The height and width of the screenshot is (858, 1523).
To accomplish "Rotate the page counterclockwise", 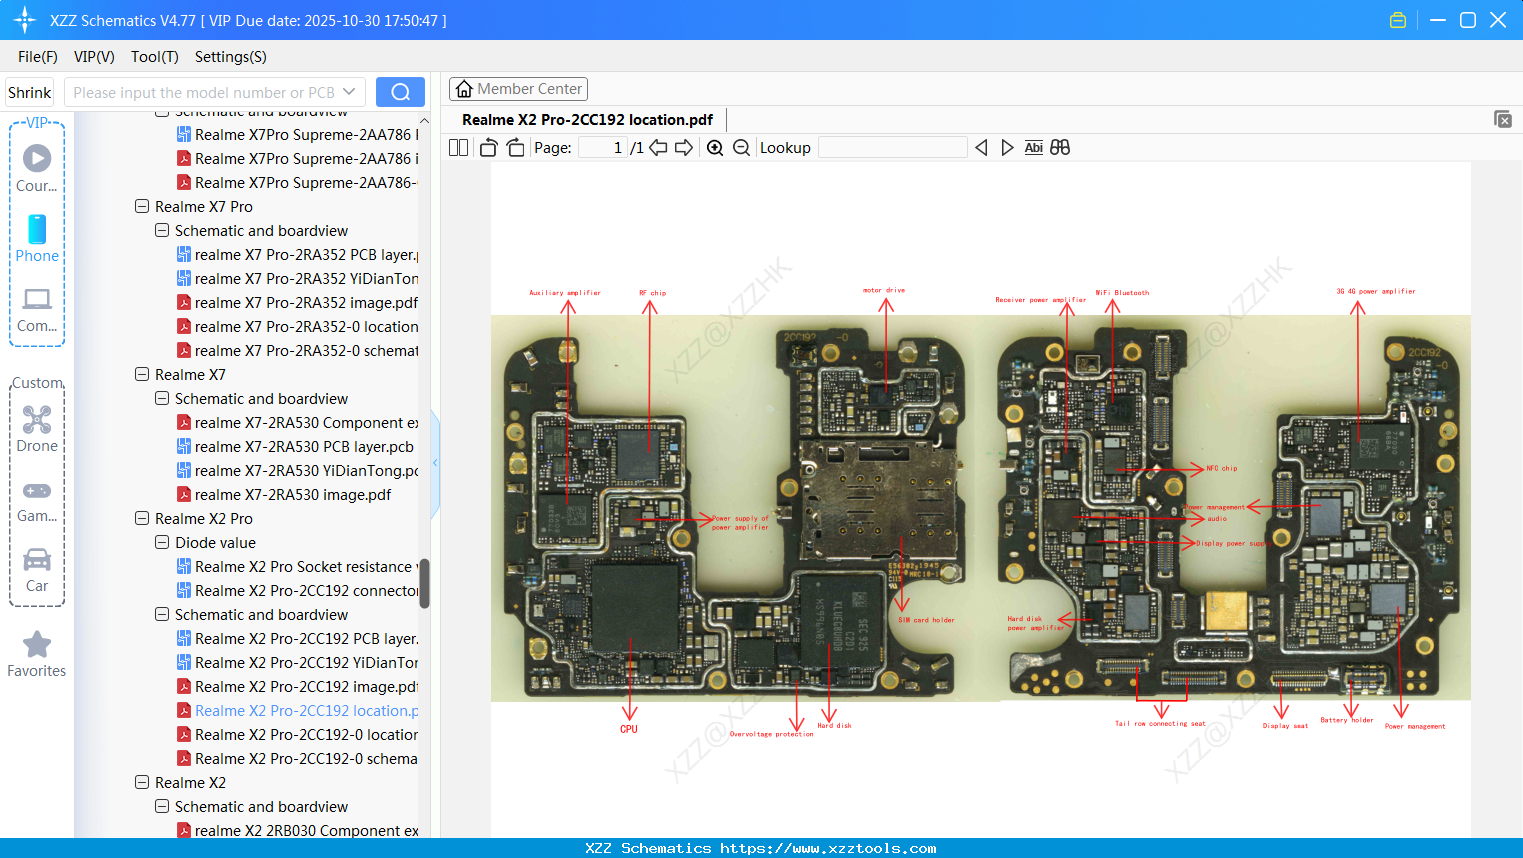I will 488,148.
